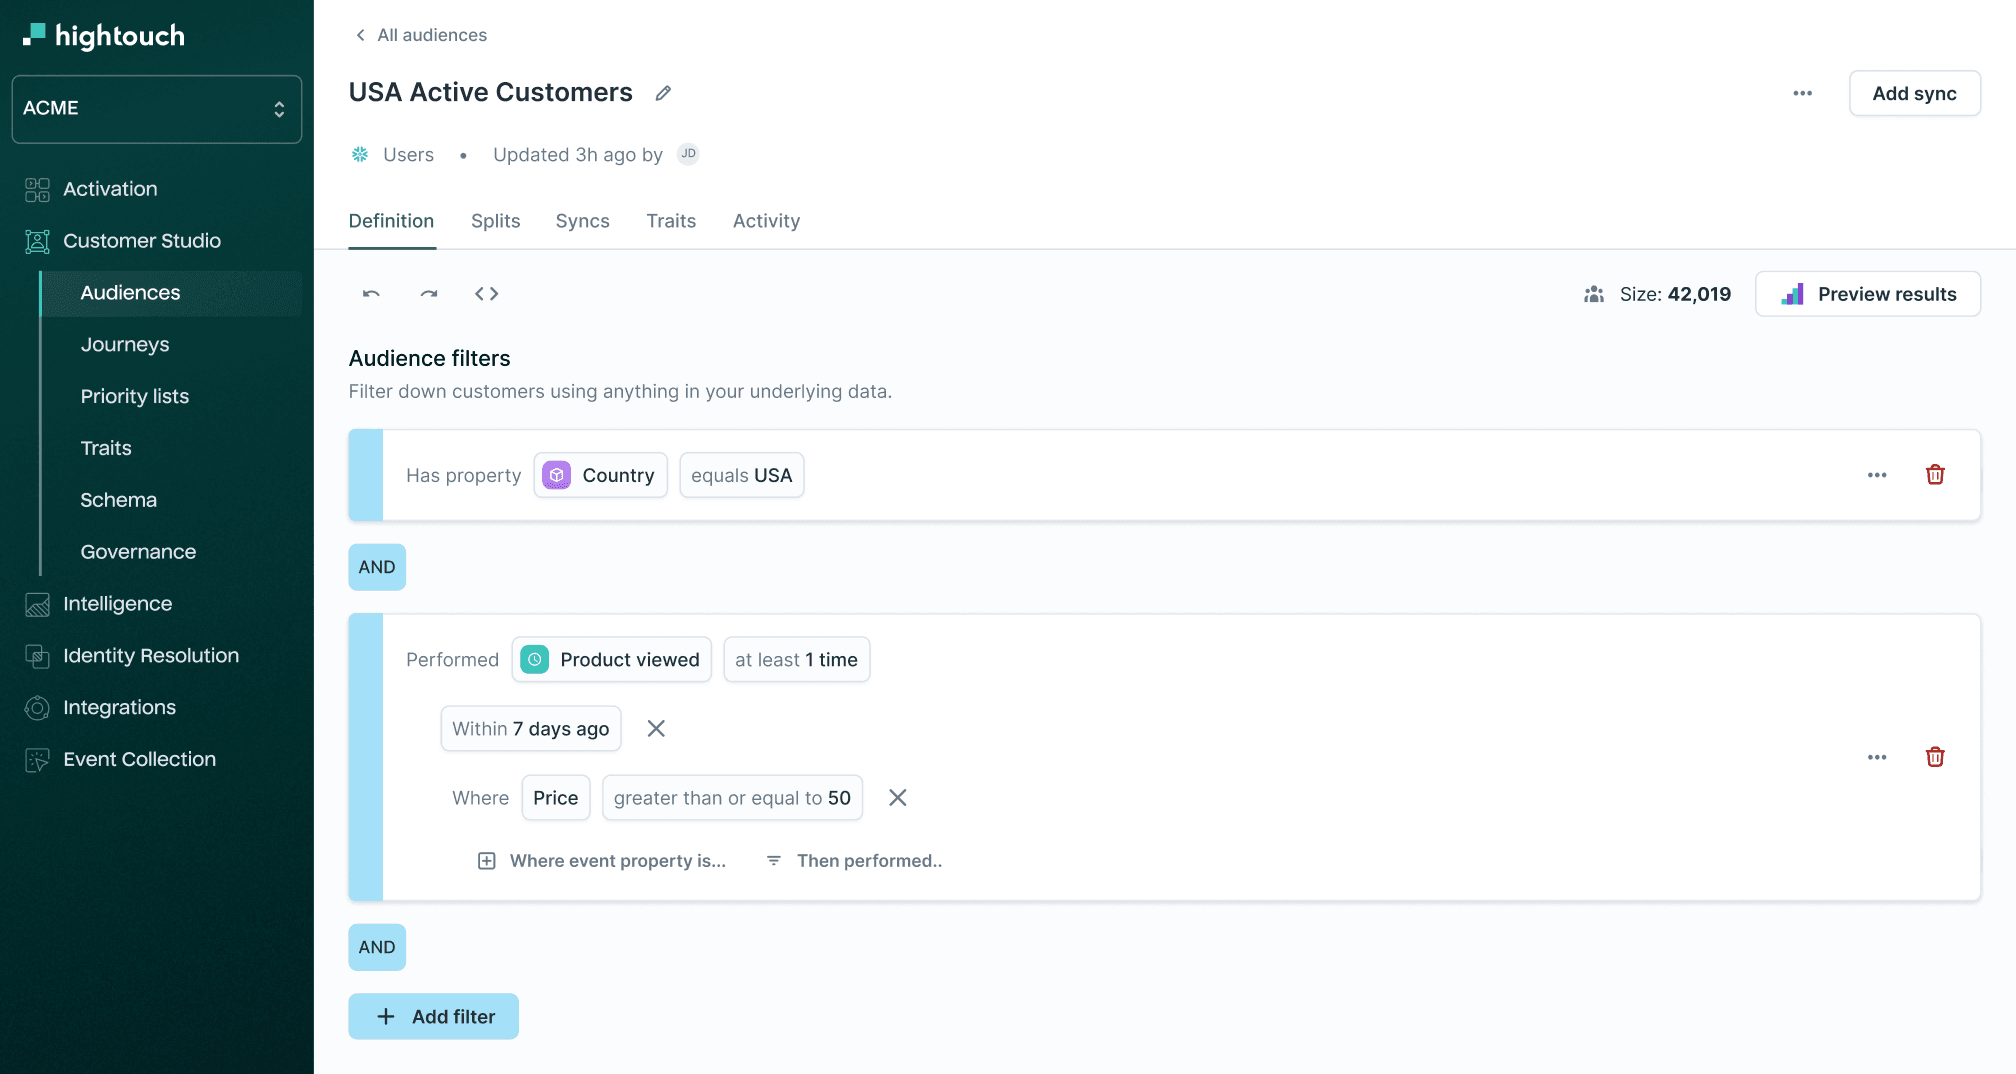2016x1074 pixels.
Task: Click the undo arrow above audience filters
Action: 370,293
